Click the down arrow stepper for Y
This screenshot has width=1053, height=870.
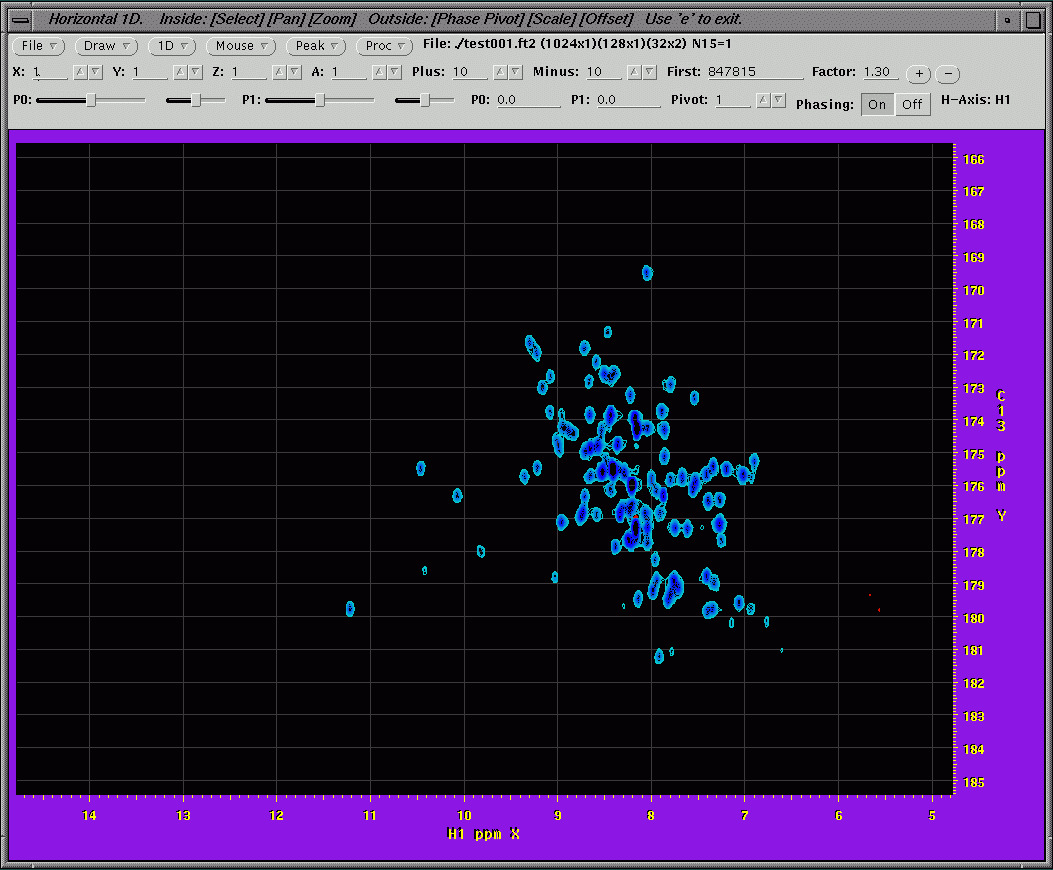click(194, 72)
